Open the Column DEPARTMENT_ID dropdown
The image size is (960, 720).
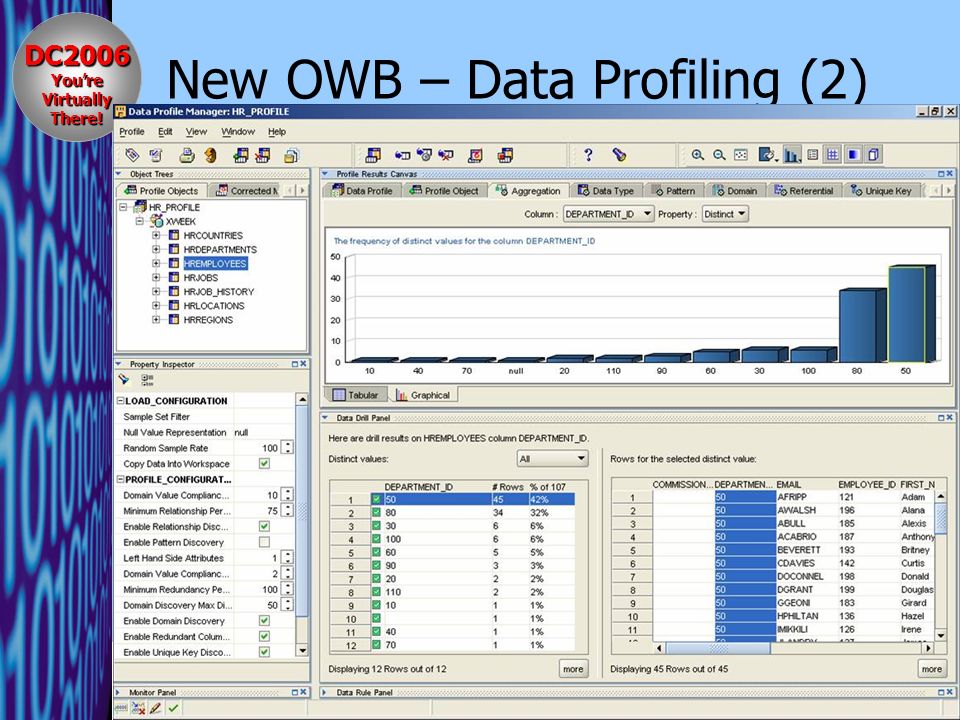608,214
